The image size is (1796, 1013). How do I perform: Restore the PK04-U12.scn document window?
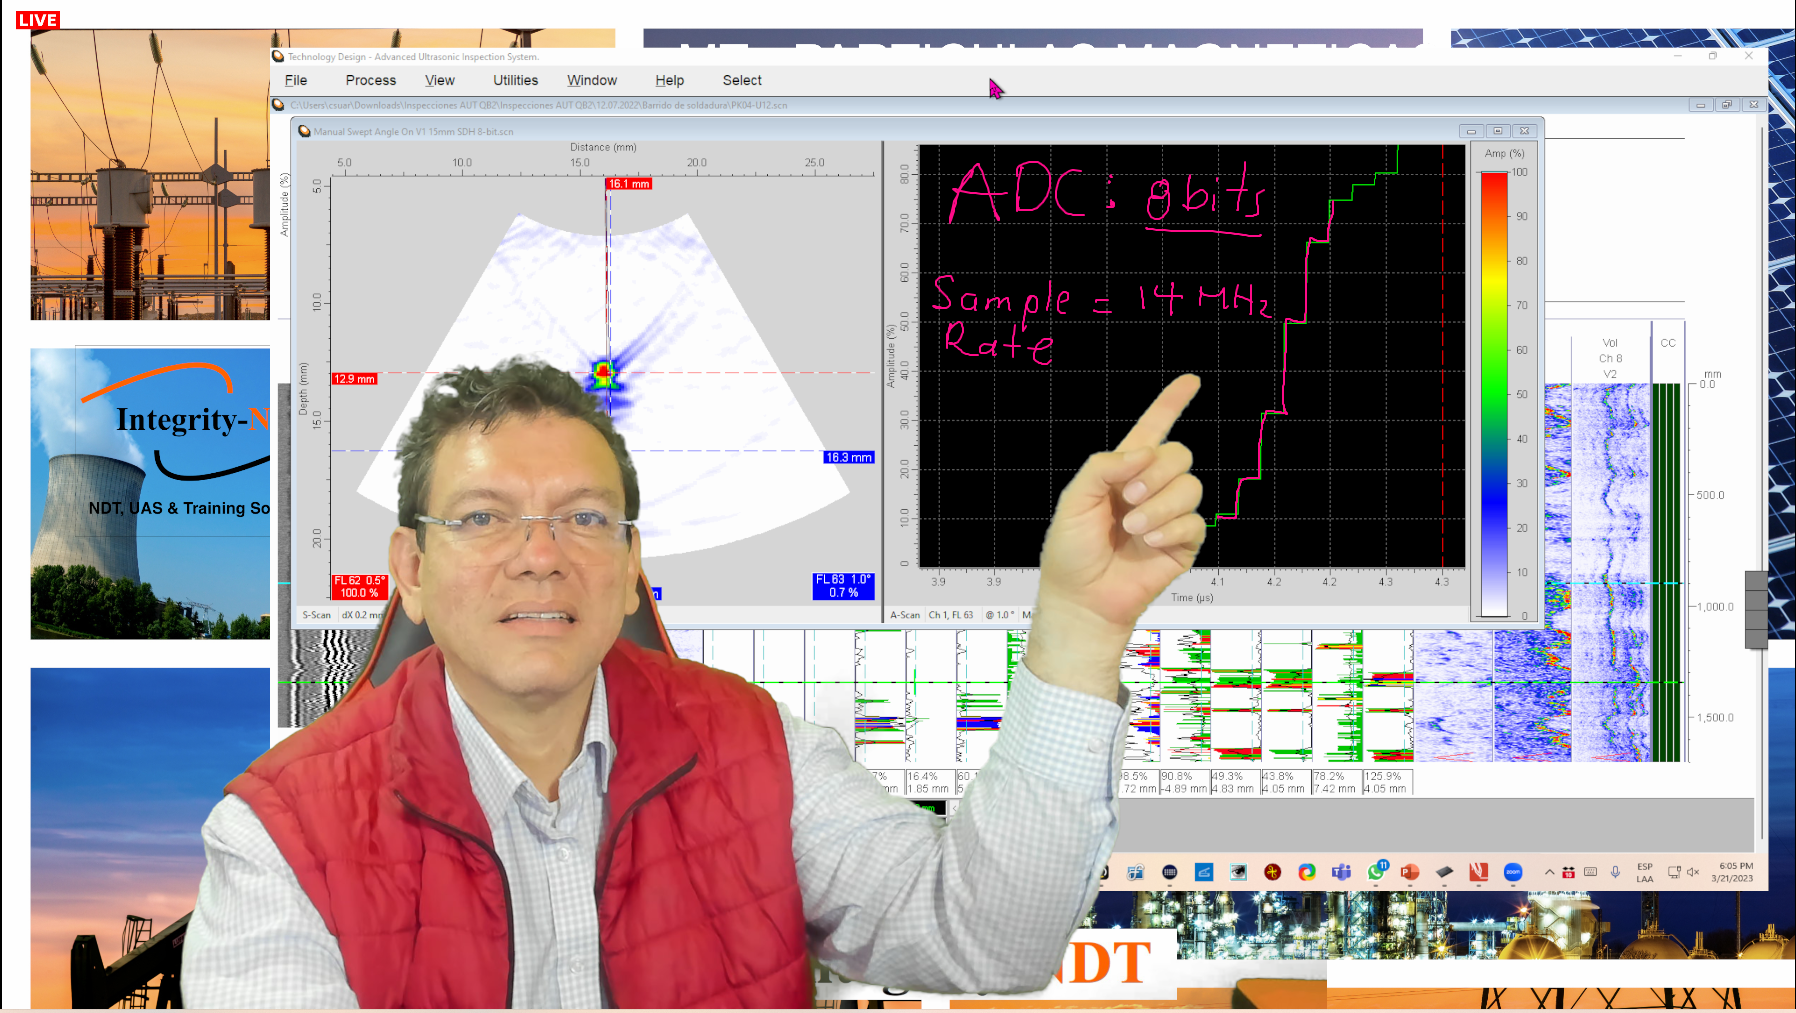pos(1727,105)
